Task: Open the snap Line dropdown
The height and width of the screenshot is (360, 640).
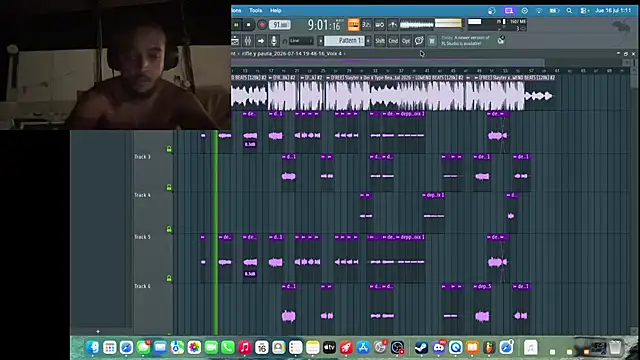Action: point(301,41)
